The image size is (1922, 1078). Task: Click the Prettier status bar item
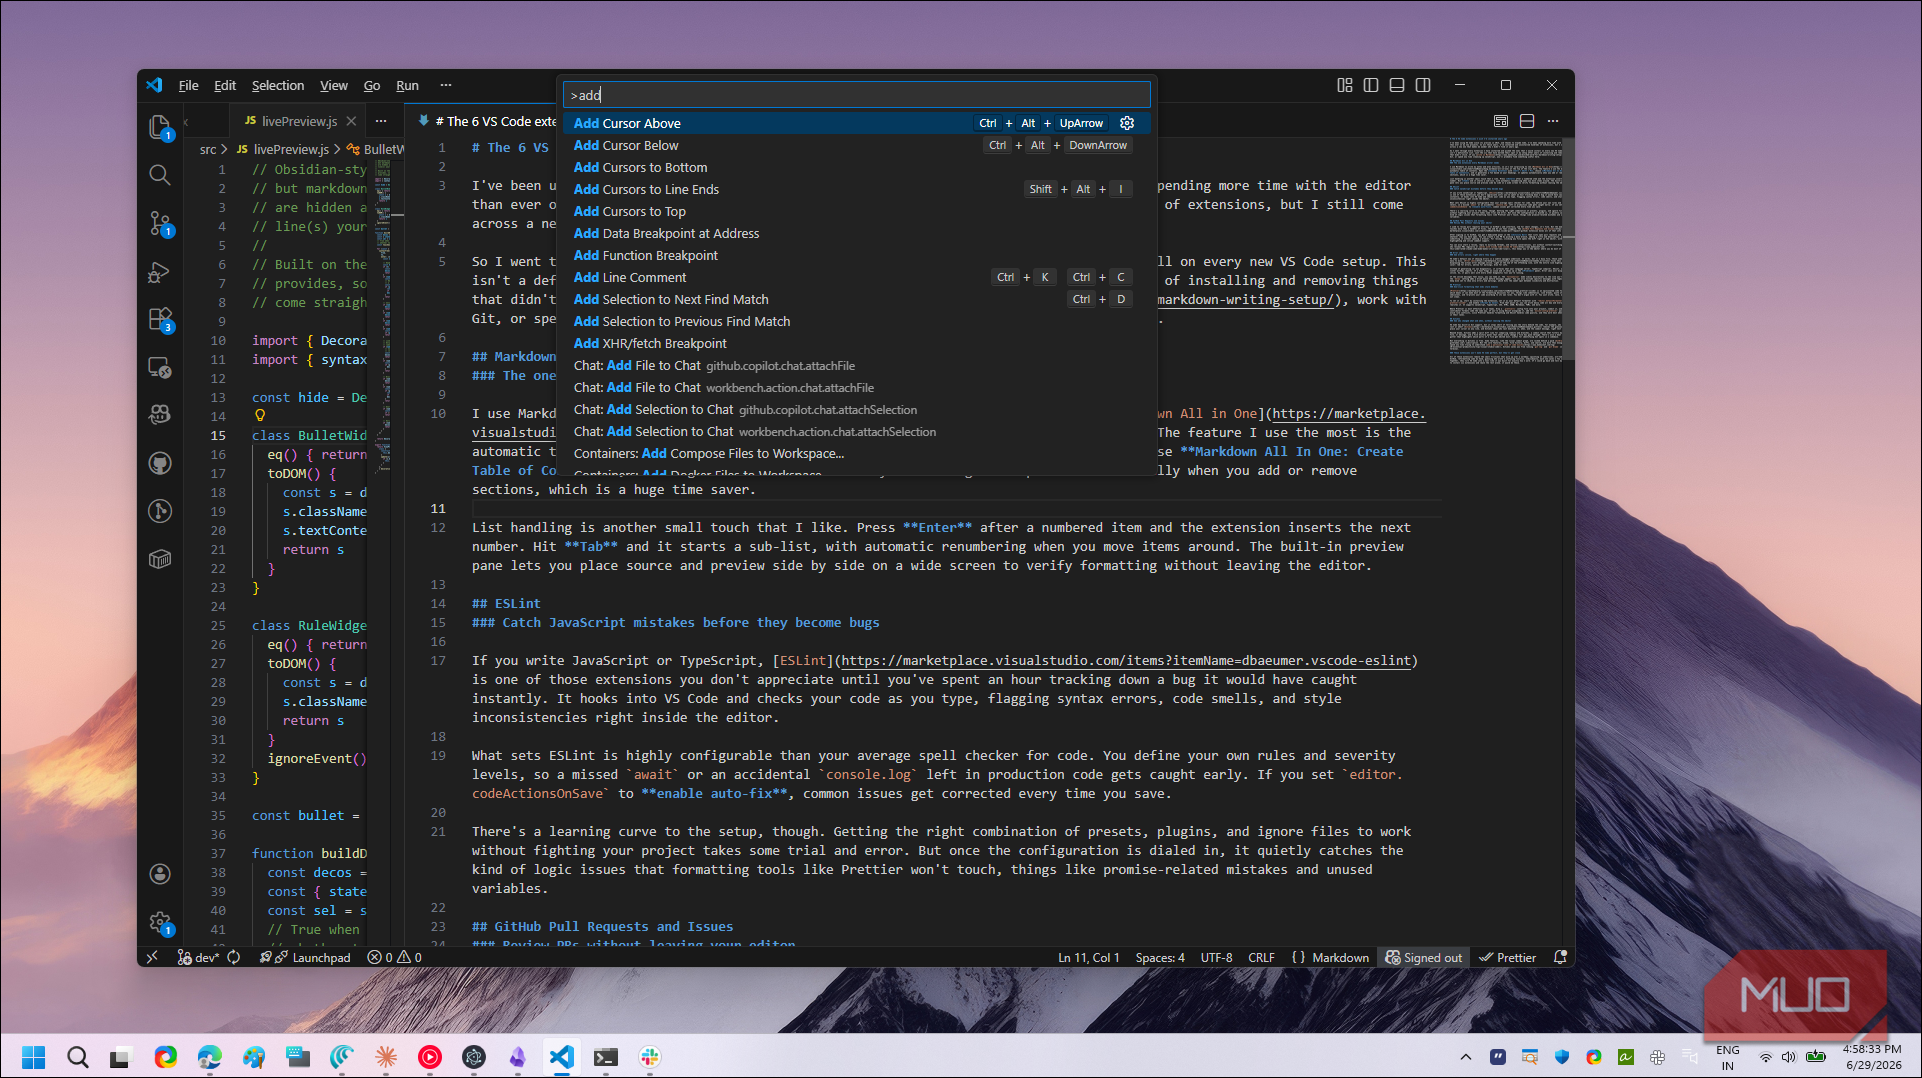1508,957
